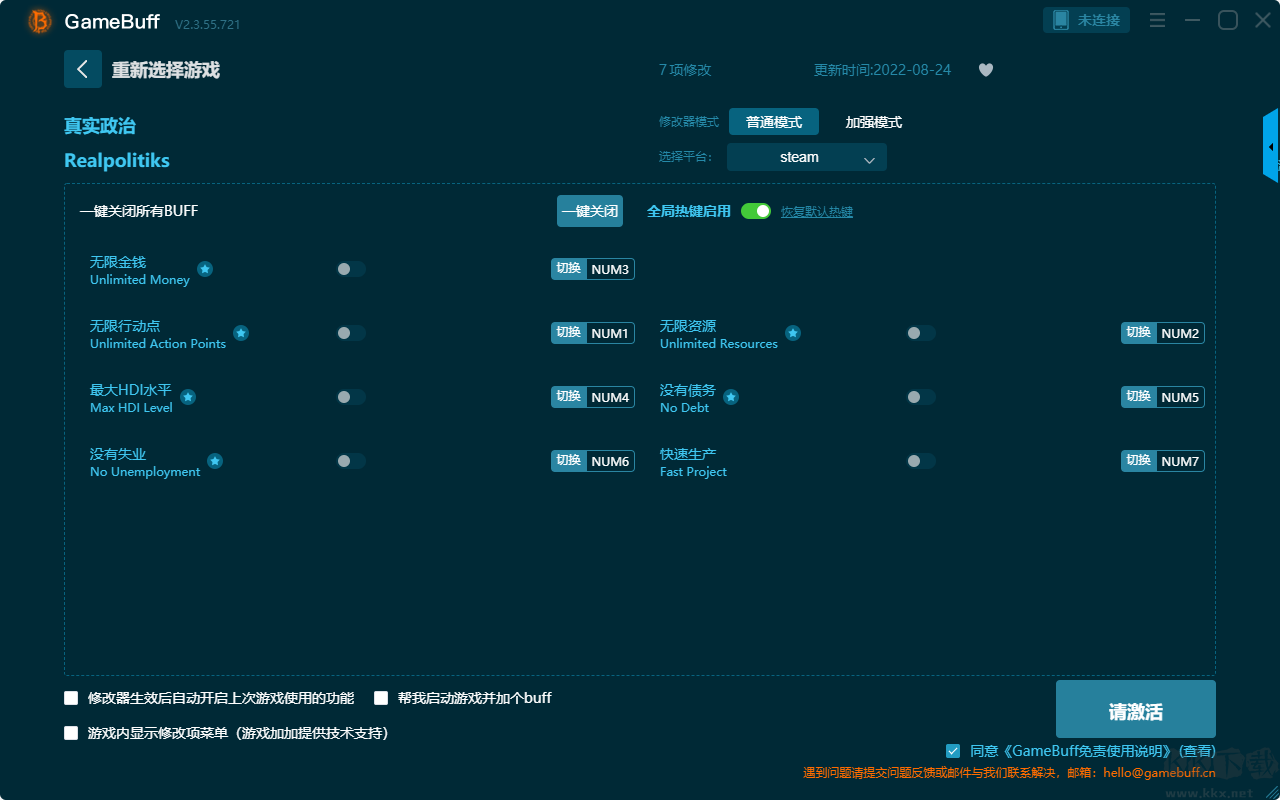Expand the blue side panel arrow on right edge

click(1271, 146)
